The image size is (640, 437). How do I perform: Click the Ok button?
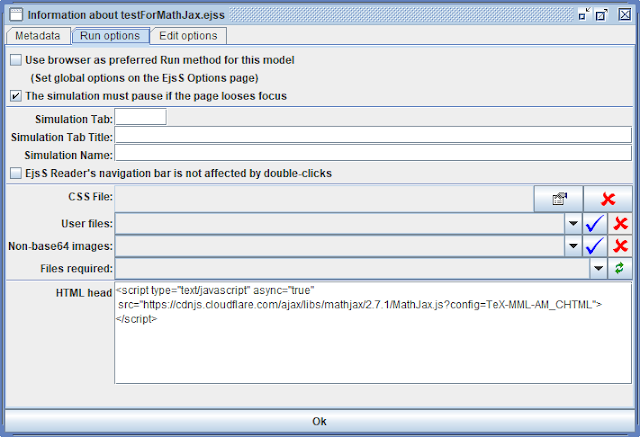[319, 421]
